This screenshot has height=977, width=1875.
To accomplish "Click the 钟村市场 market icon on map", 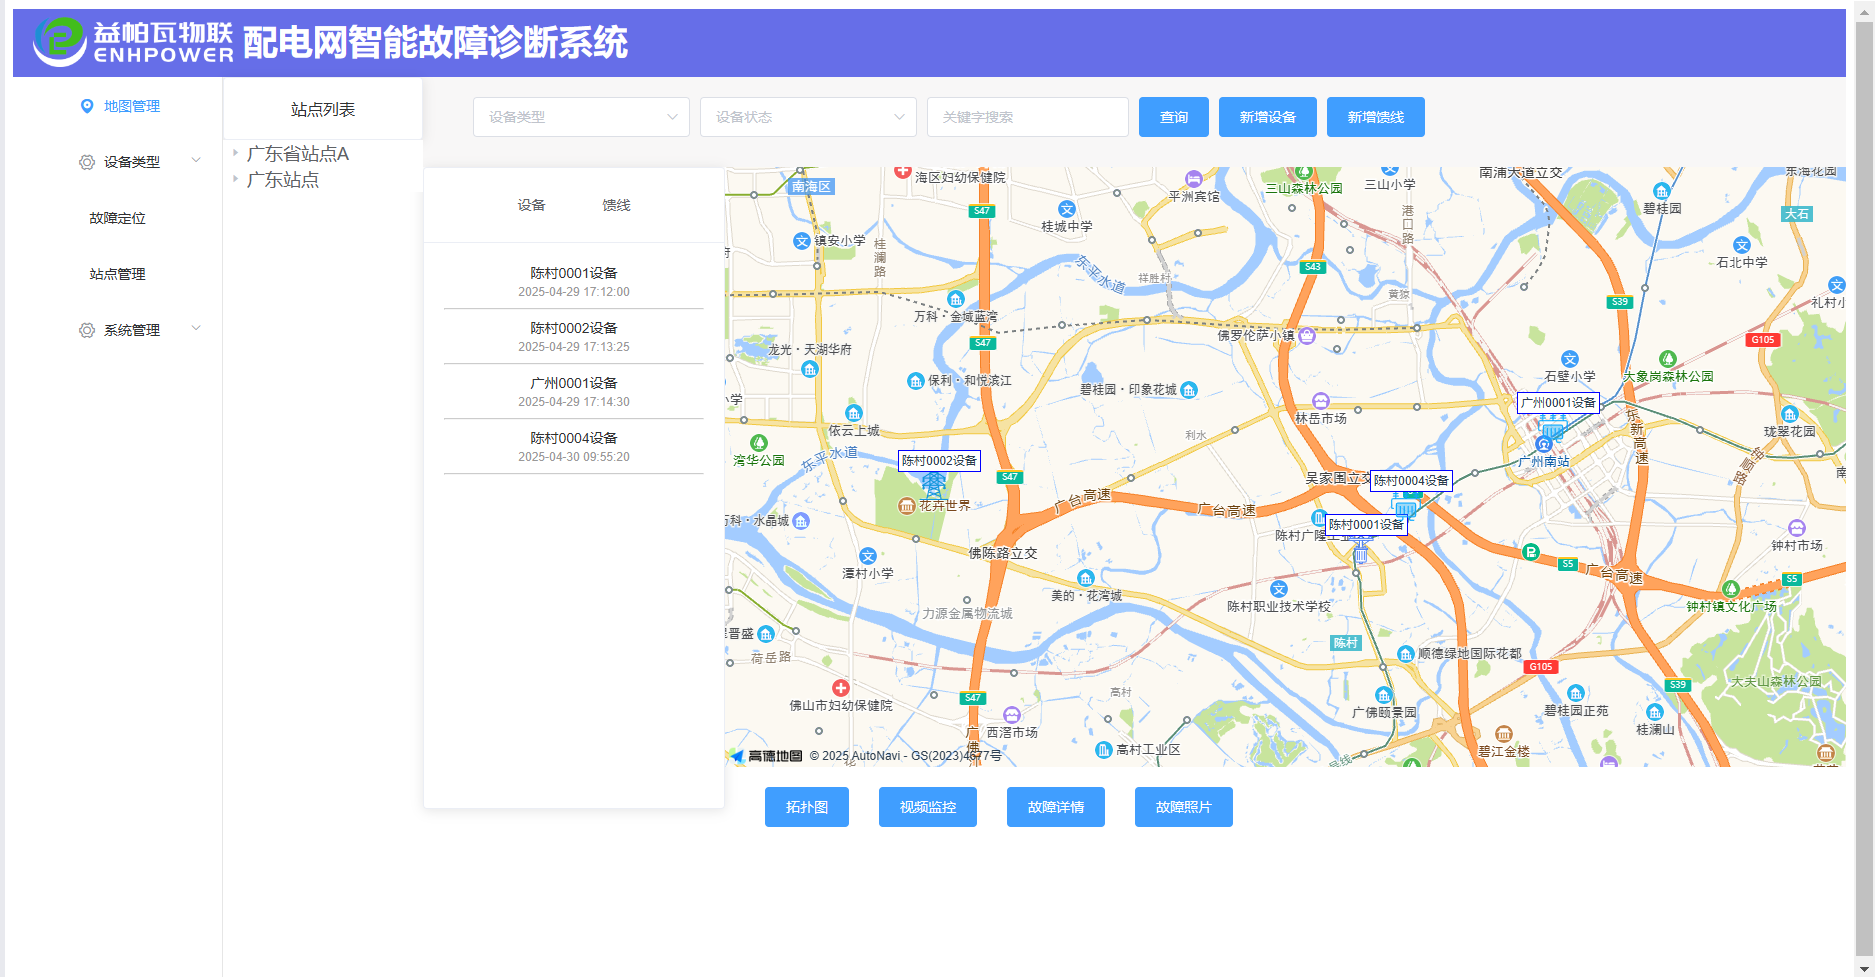I will click(1797, 528).
